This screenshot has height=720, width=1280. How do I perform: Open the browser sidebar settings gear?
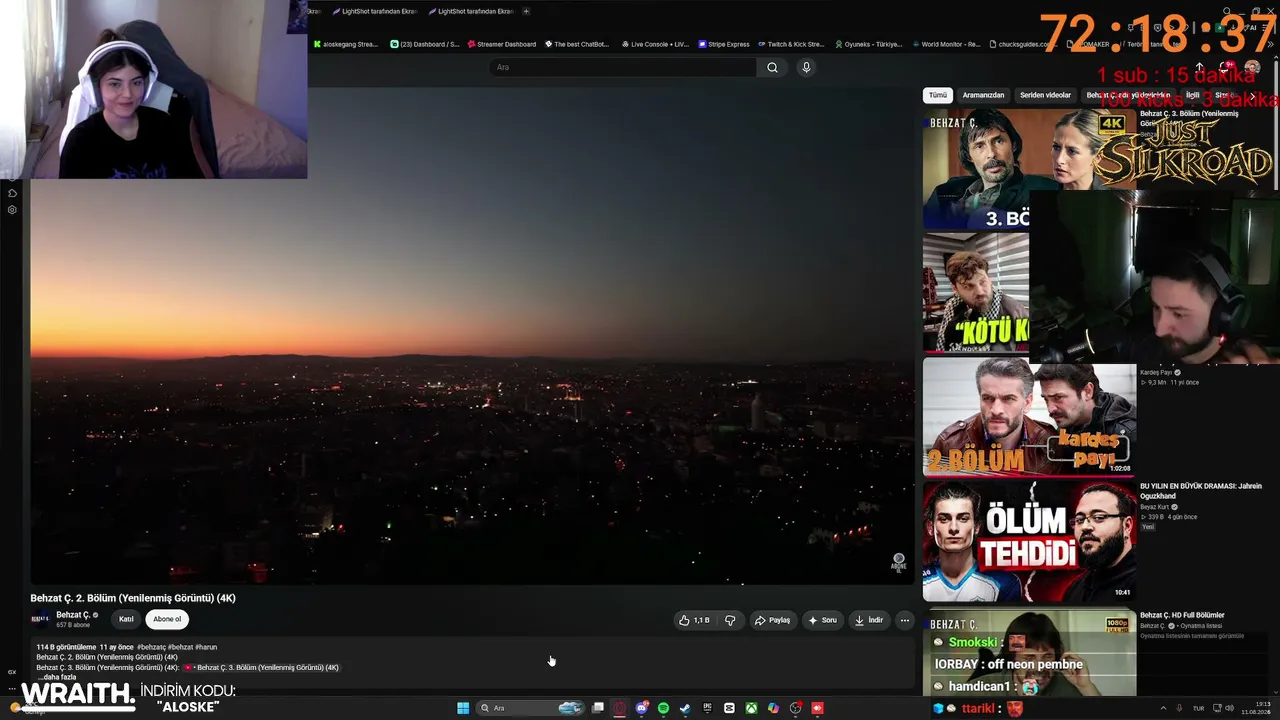(12, 210)
